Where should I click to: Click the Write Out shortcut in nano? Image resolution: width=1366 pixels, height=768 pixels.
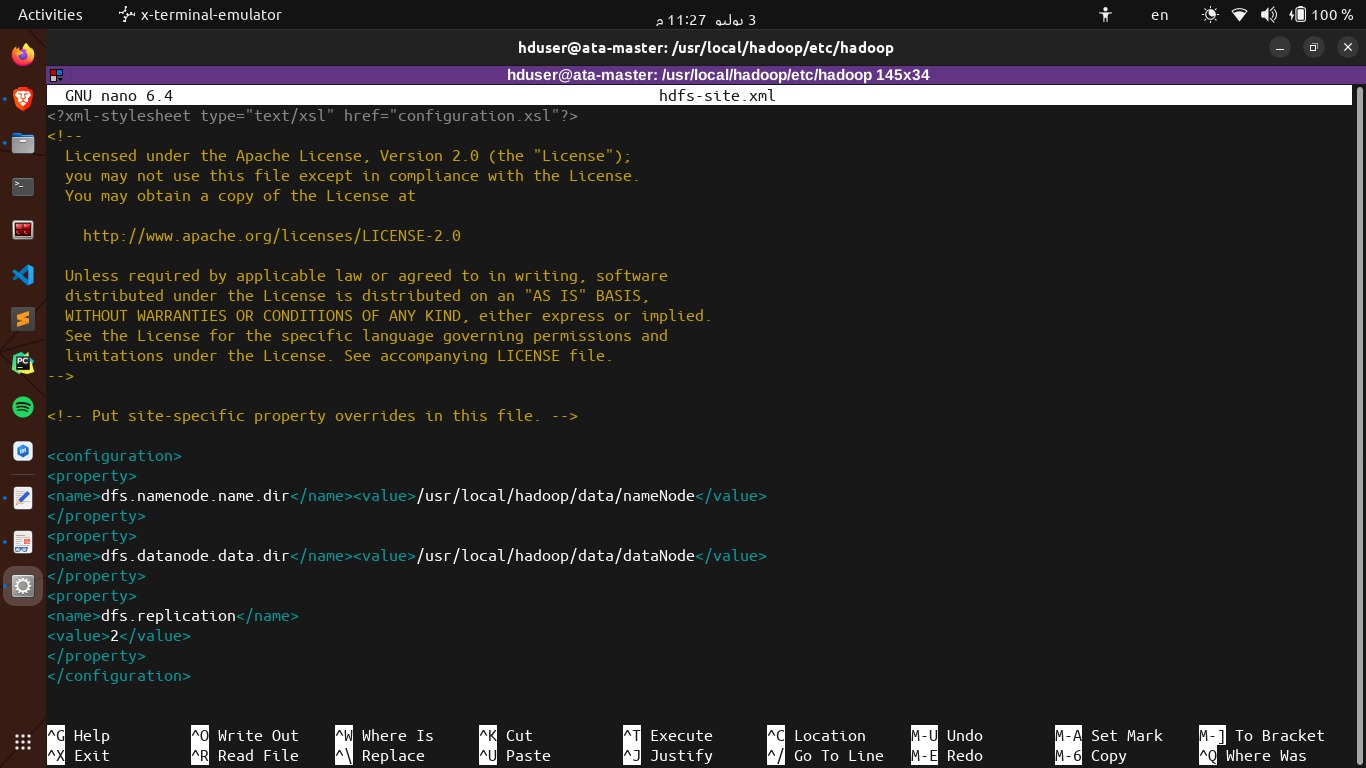pos(258,735)
